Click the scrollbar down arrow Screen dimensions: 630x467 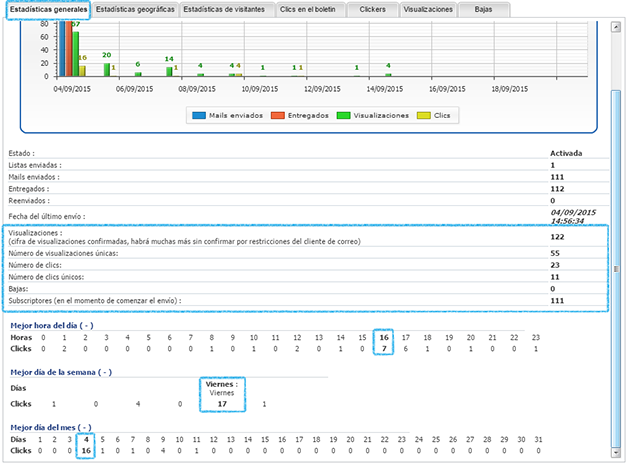point(616,453)
